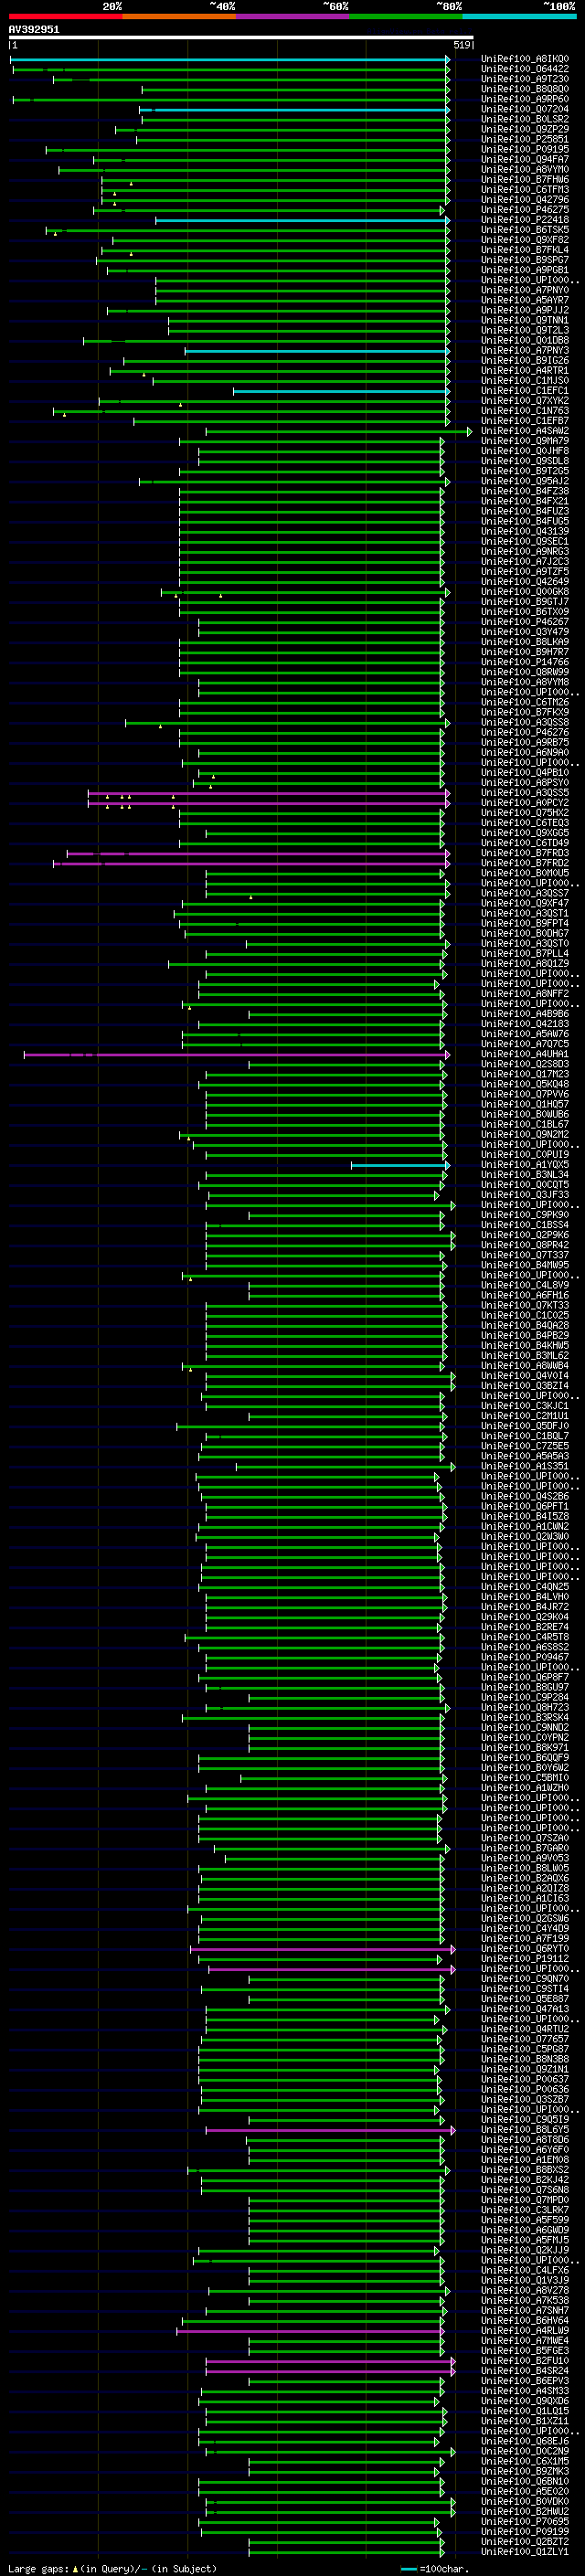Select hit label UniRef100_C1EFC1
This screenshot has height=2576, width=585.
[525, 390]
